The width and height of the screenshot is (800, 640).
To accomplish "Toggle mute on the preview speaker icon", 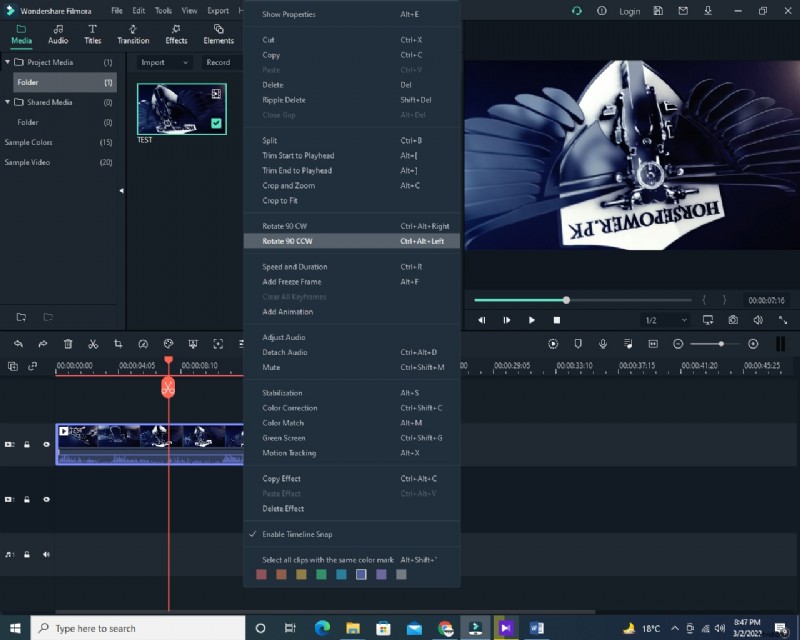I will coord(759,321).
